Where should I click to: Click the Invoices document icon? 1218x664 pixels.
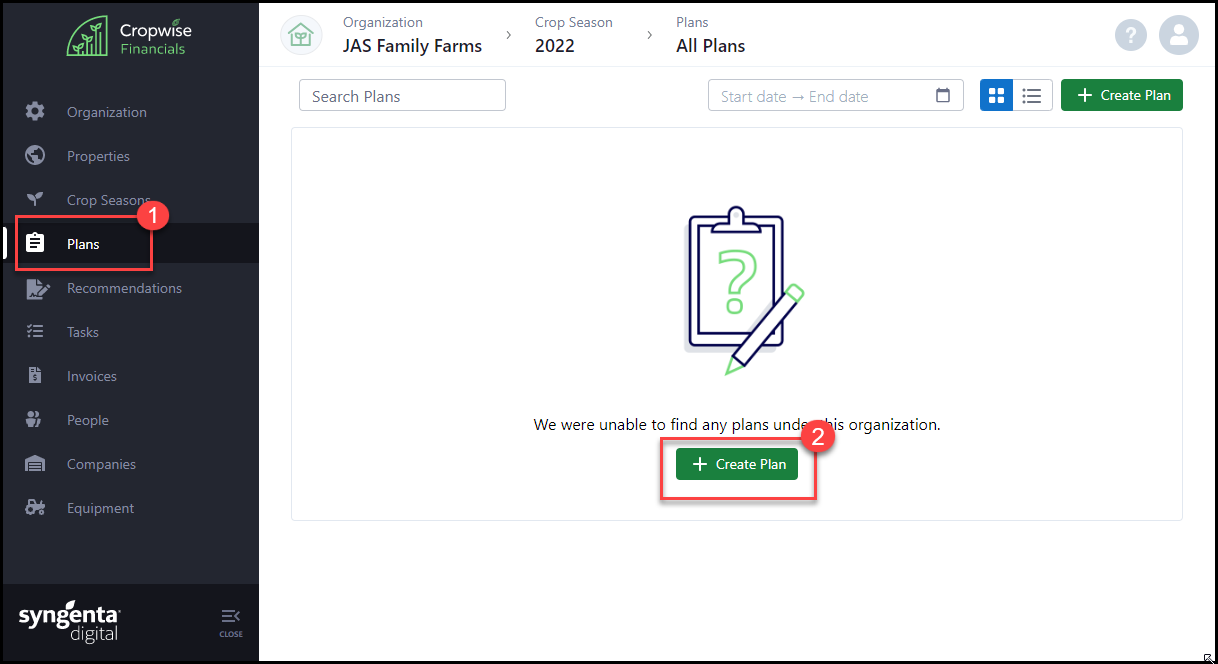(x=35, y=376)
